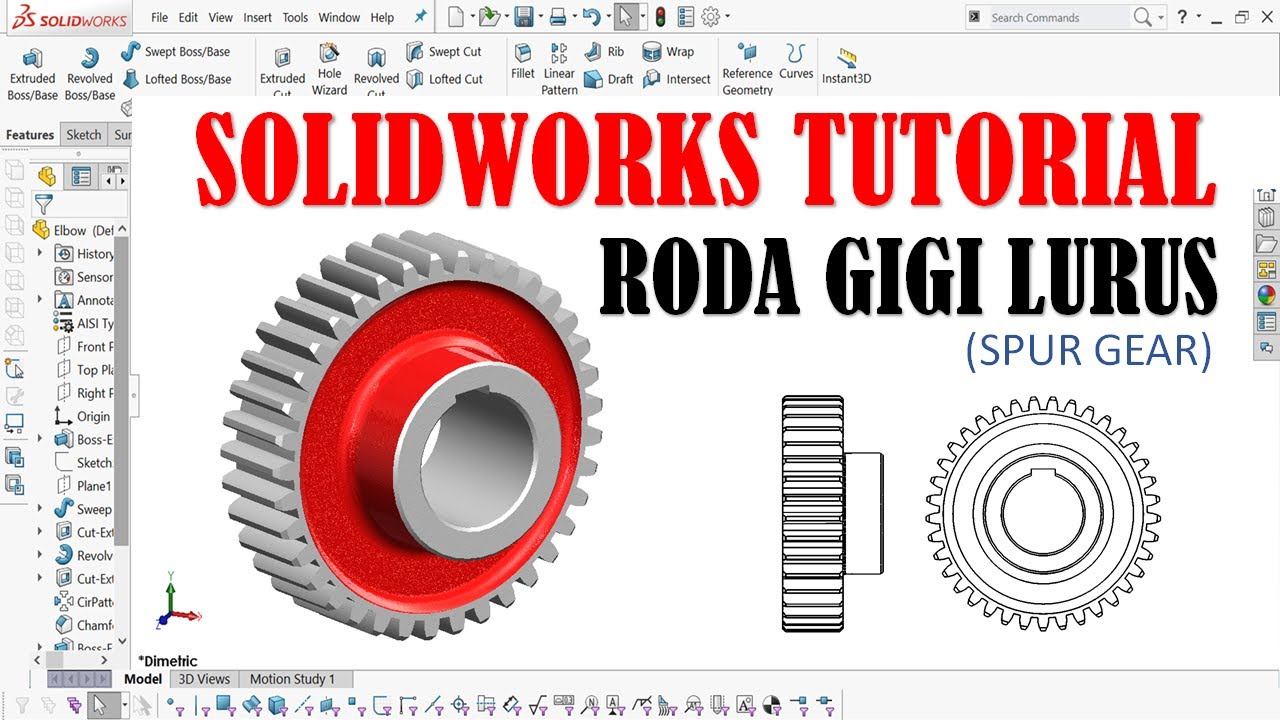Expand the Boss-Extrude feature node
This screenshot has height=720, width=1280.
40,438
